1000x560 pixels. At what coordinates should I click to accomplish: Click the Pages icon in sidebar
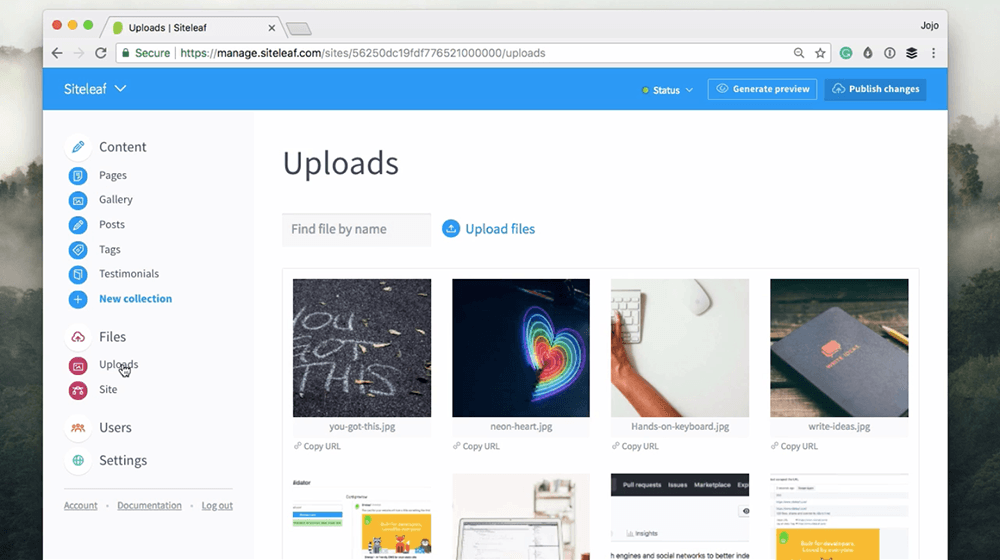coord(78,175)
